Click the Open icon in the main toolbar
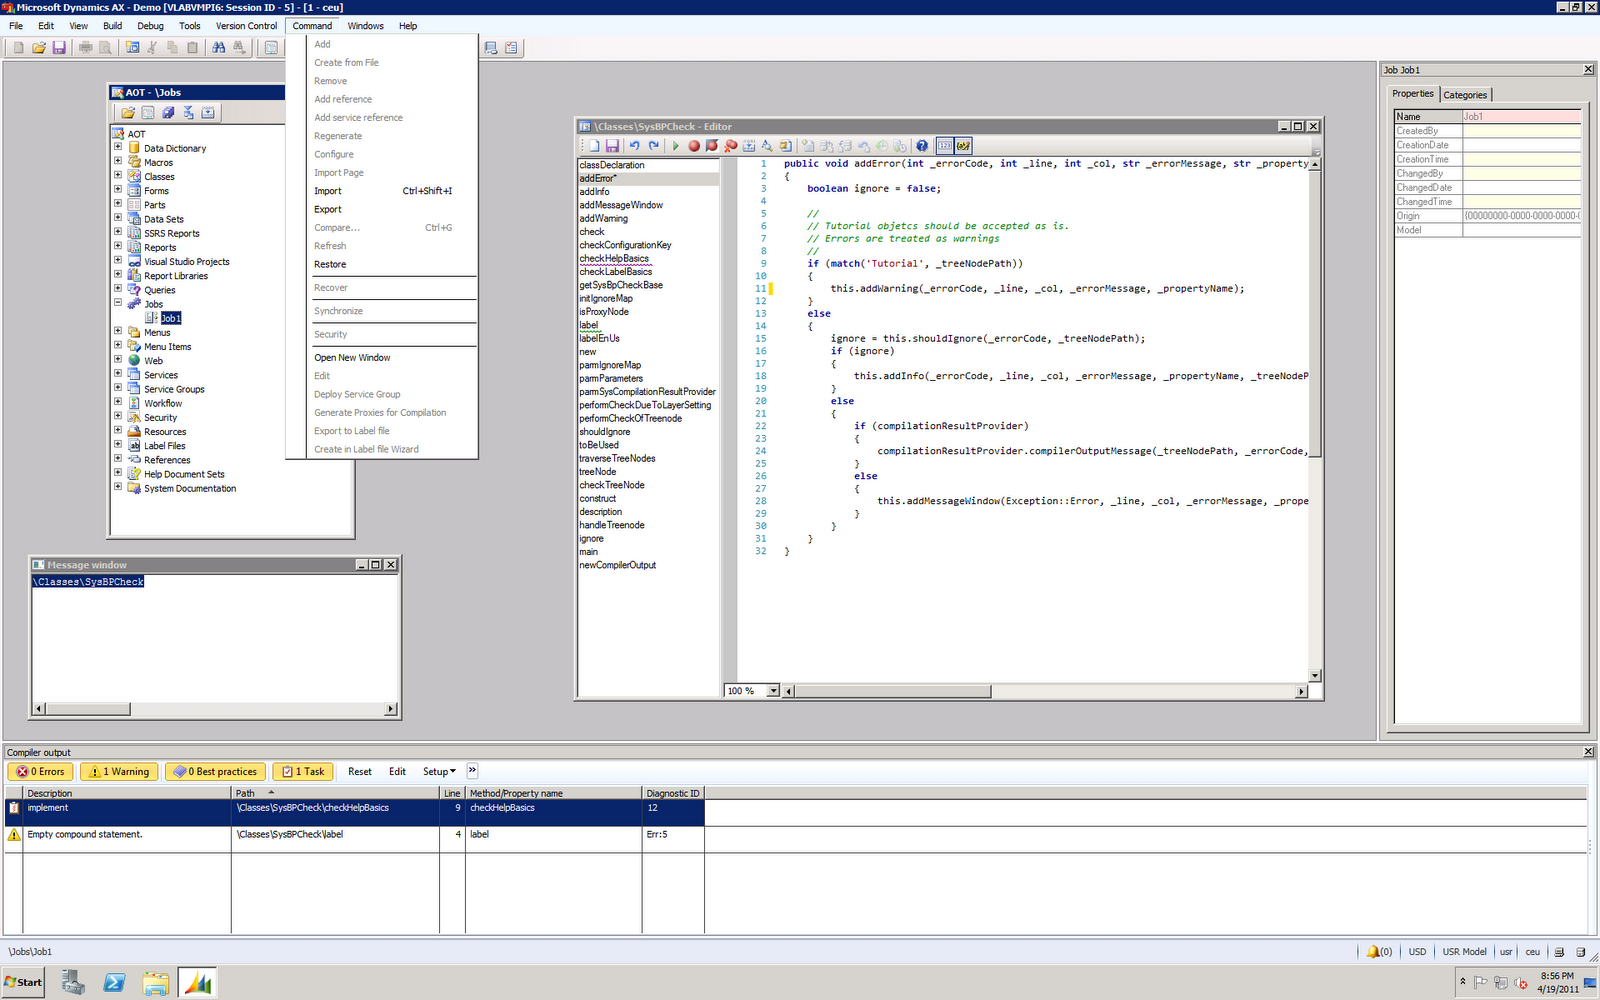This screenshot has height=1000, width=1600. [x=38, y=47]
